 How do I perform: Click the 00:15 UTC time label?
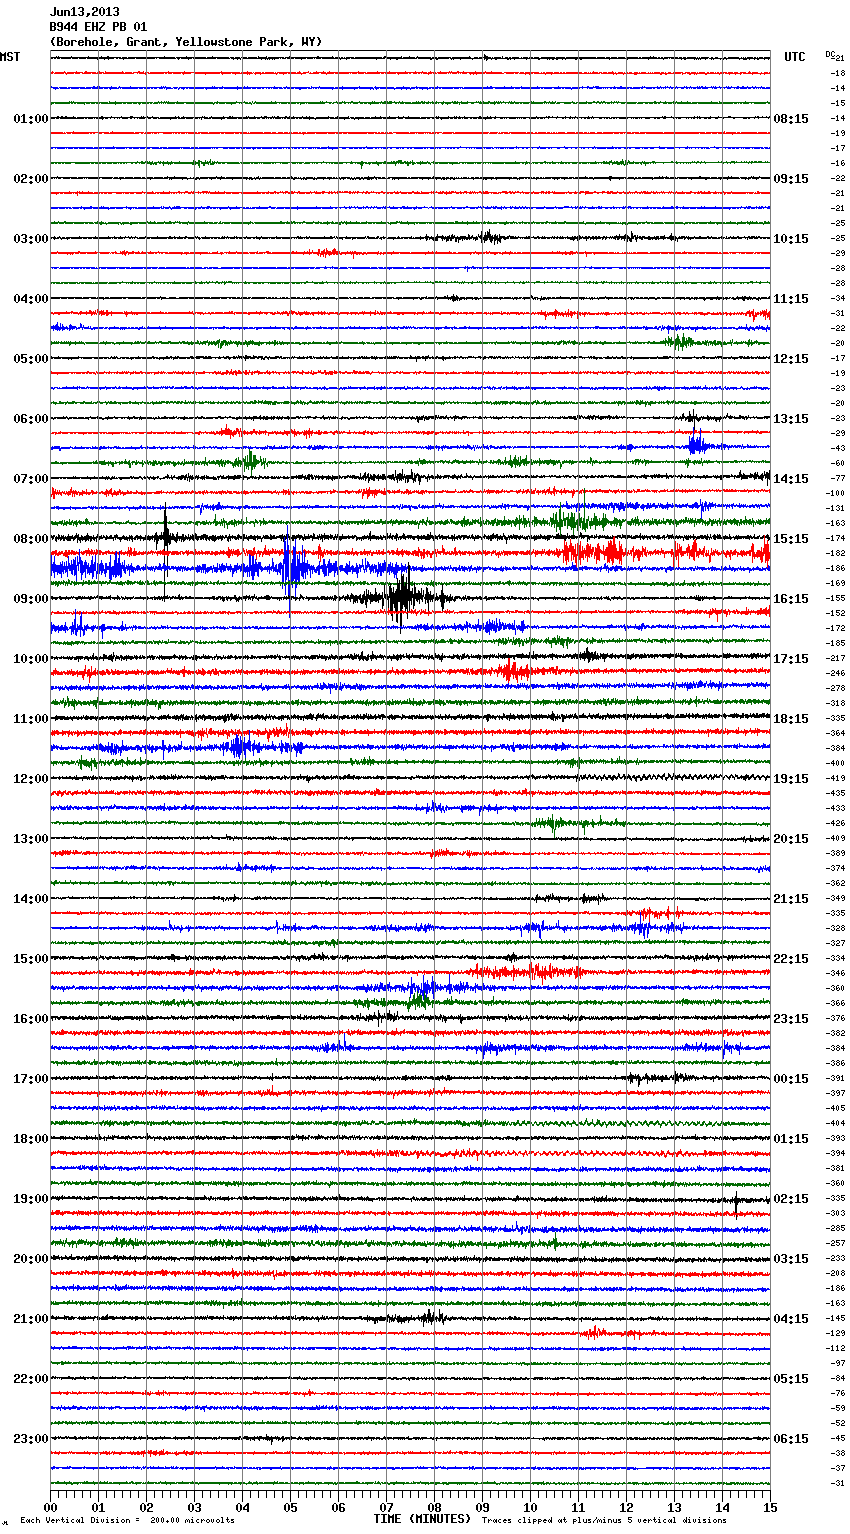791,1079
